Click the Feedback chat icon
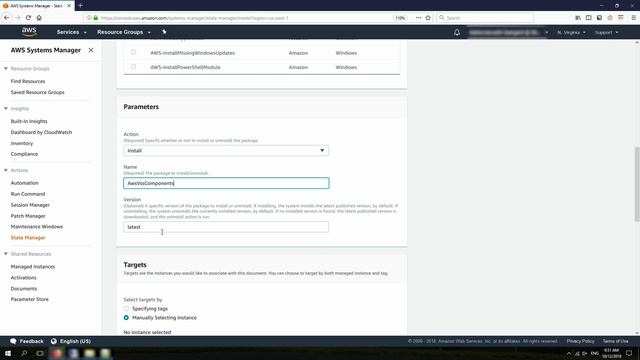Viewport: 640px width, 360px height. tap(13, 341)
